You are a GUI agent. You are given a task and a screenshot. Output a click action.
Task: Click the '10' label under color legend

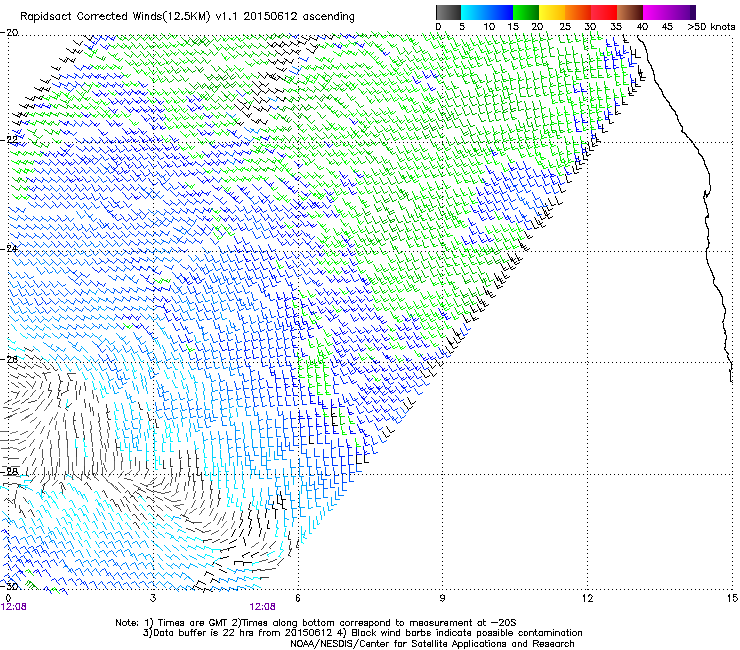click(489, 26)
